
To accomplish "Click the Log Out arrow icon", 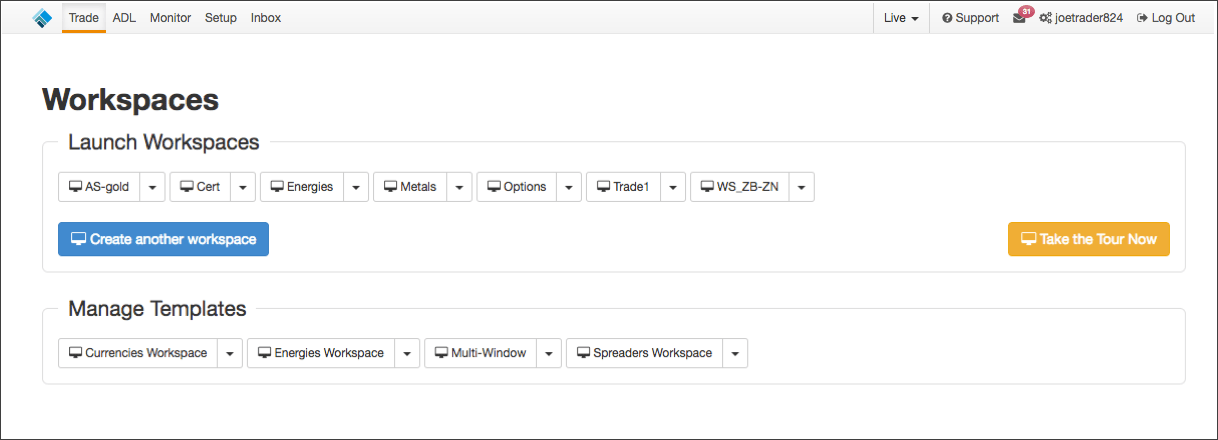I will (1142, 18).
